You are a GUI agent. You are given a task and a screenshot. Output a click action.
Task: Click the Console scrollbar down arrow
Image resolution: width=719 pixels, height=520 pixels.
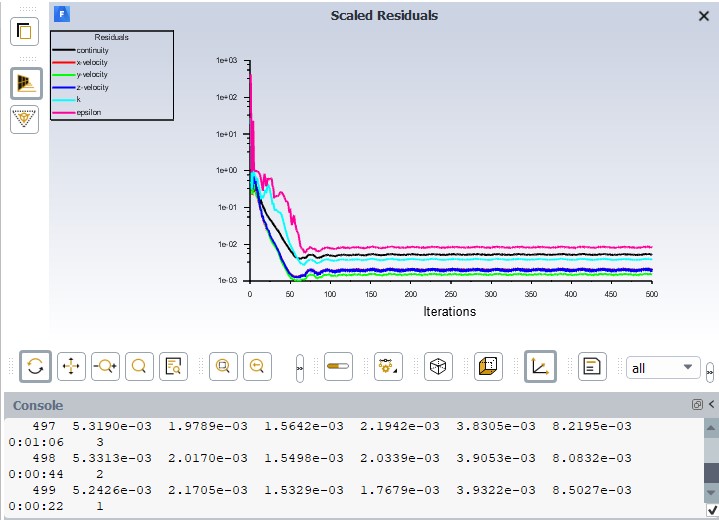click(x=711, y=493)
